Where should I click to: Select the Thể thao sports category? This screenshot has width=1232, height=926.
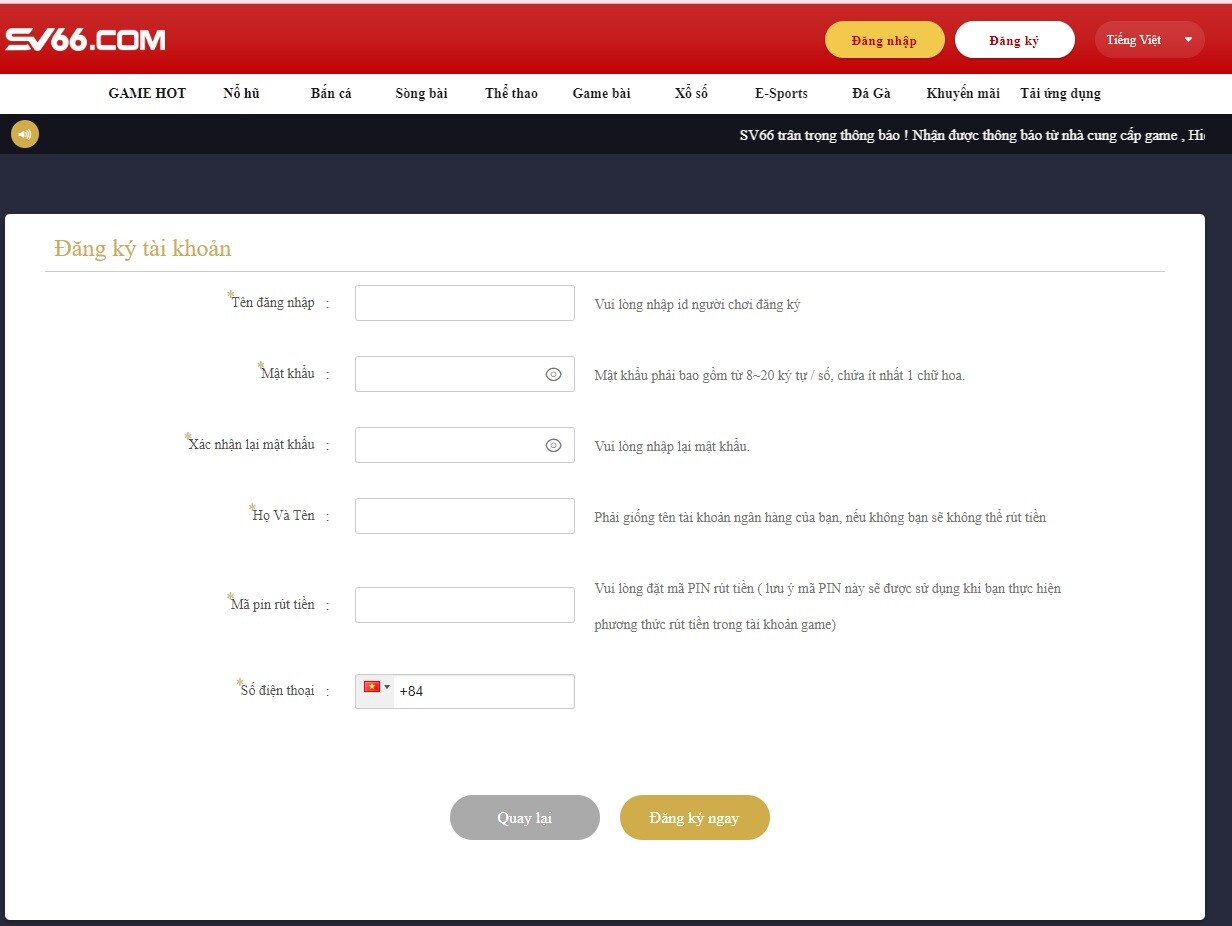(510, 93)
